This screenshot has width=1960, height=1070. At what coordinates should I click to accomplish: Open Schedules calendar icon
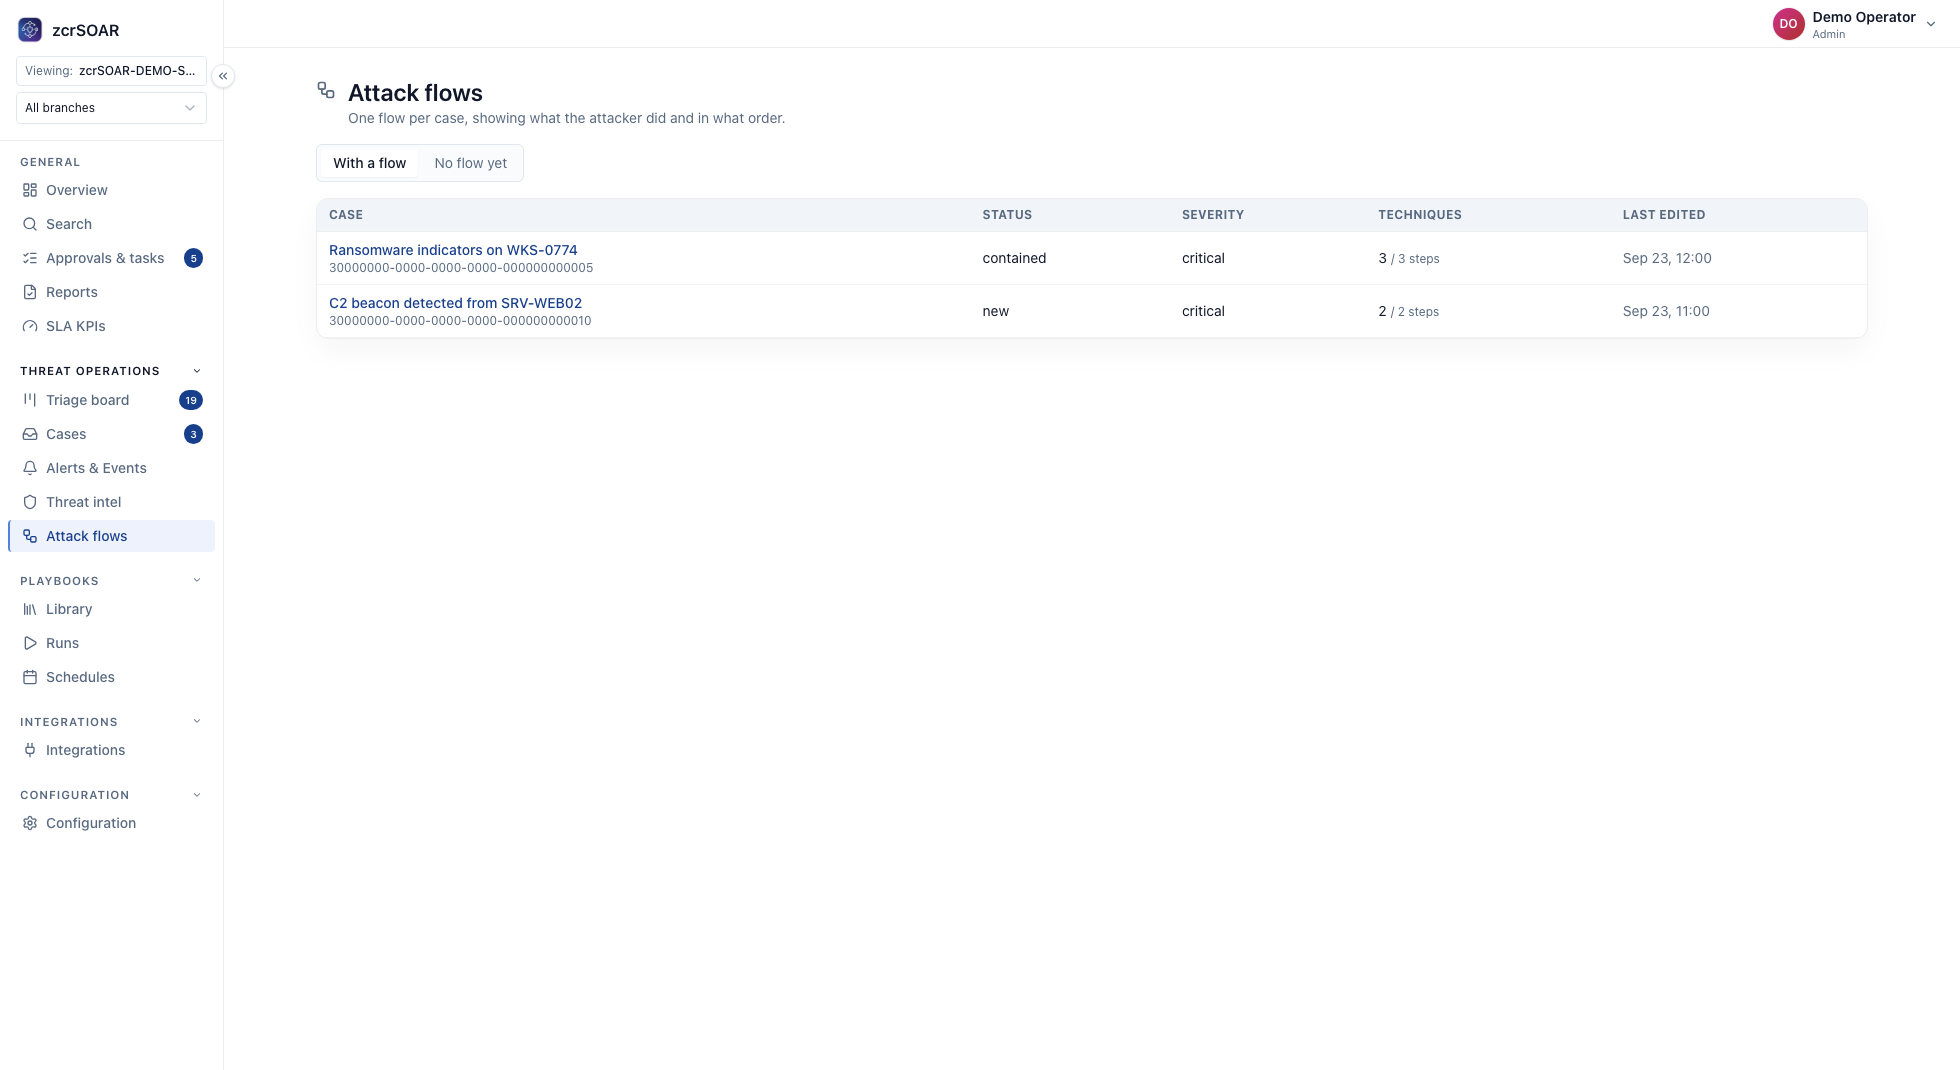pyautogui.click(x=30, y=677)
